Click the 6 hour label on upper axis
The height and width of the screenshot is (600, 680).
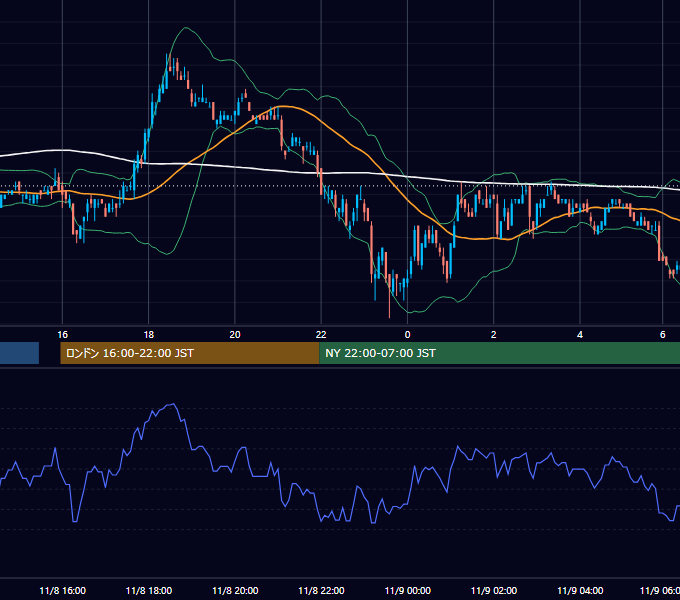tap(663, 335)
